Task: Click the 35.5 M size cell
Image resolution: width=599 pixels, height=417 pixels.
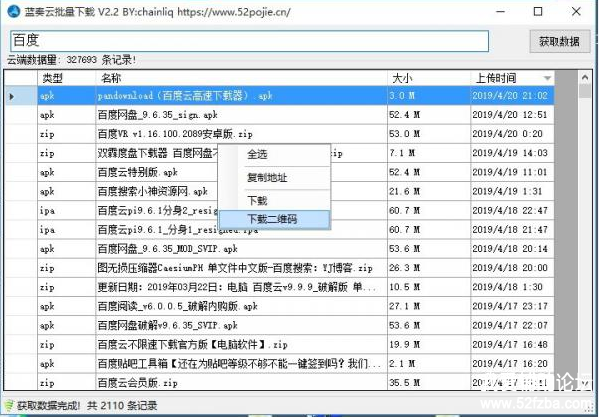Action: tap(429, 382)
